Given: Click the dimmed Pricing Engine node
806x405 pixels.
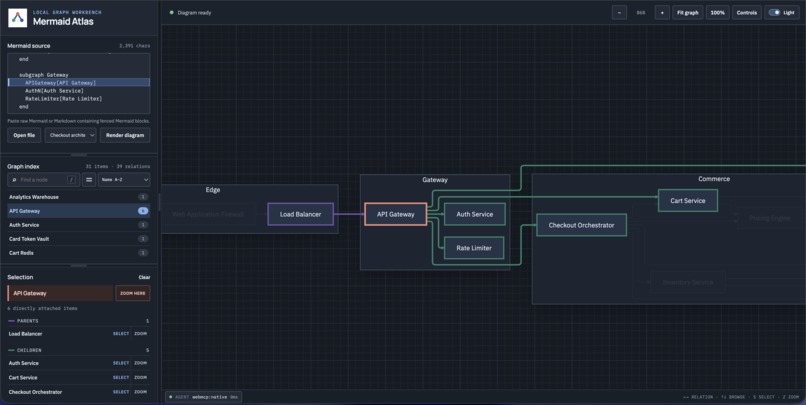Looking at the screenshot, I should click(770, 218).
